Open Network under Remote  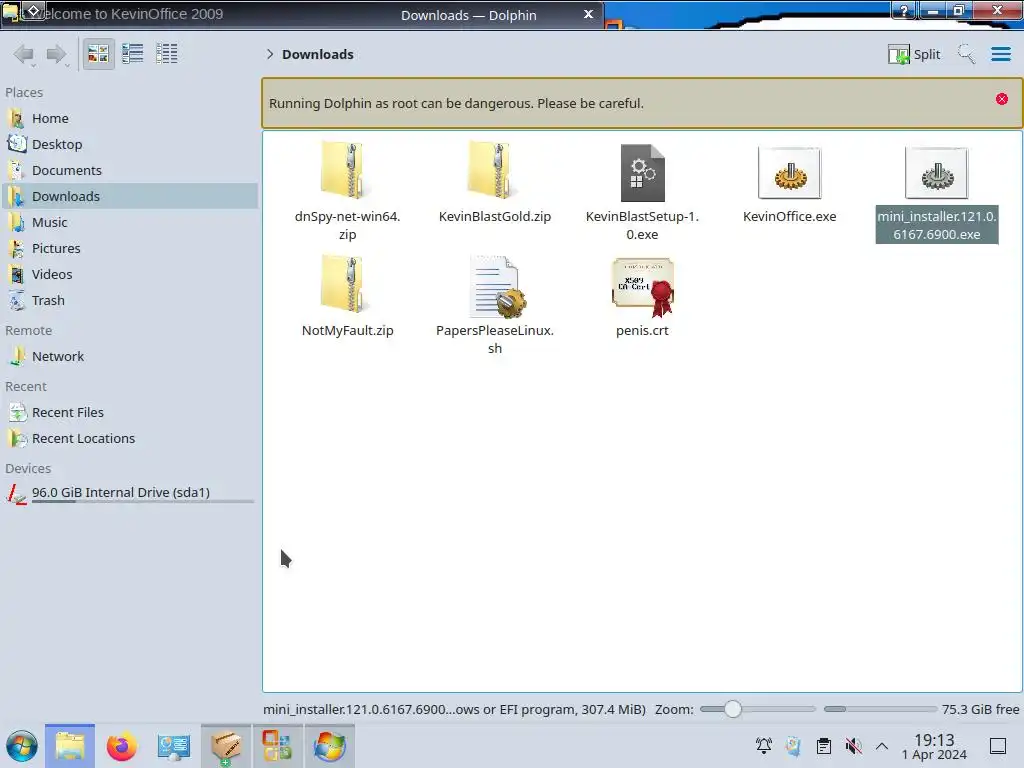129,357
